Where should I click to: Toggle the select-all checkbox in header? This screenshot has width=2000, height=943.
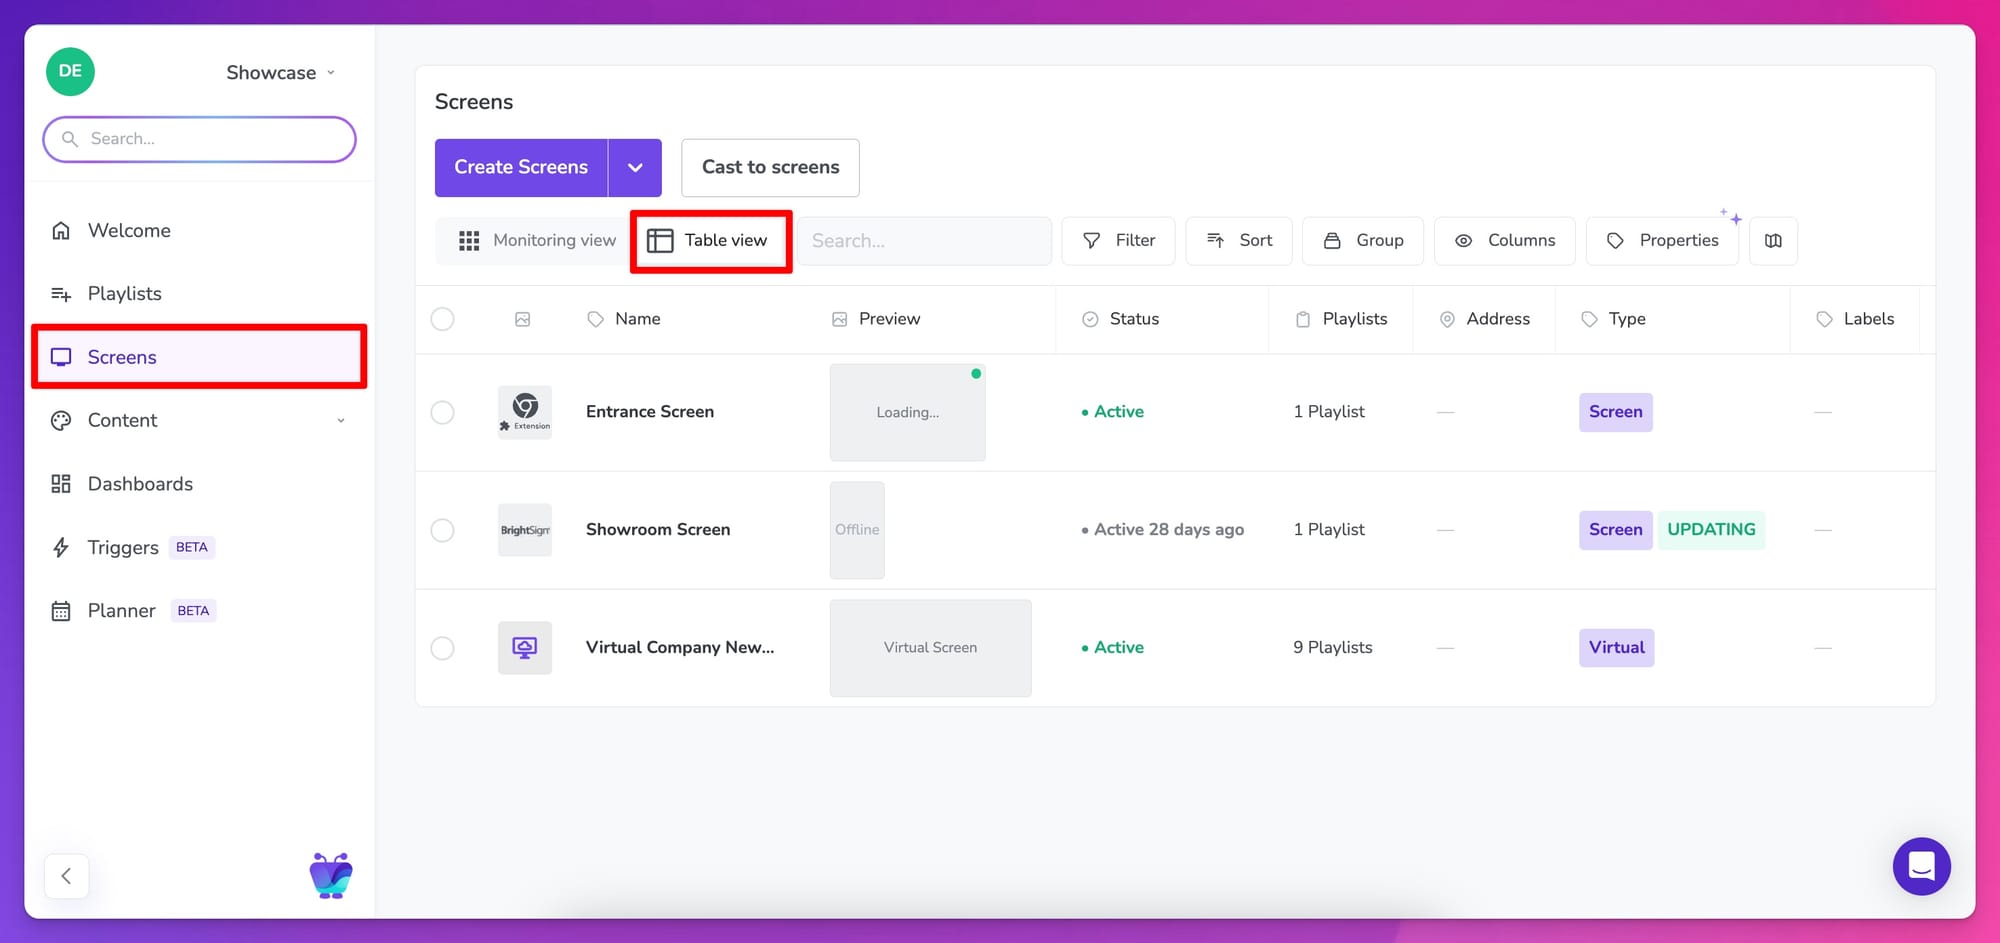tap(442, 319)
